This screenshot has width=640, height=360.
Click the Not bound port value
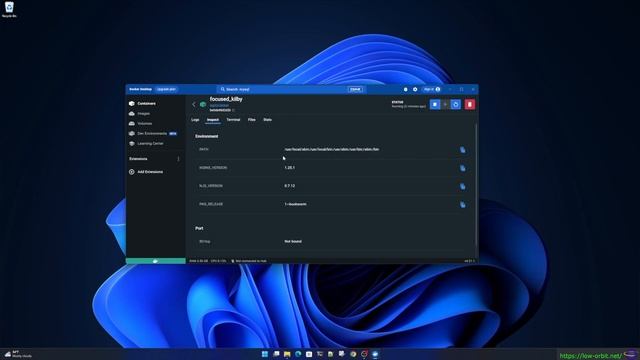(x=293, y=241)
